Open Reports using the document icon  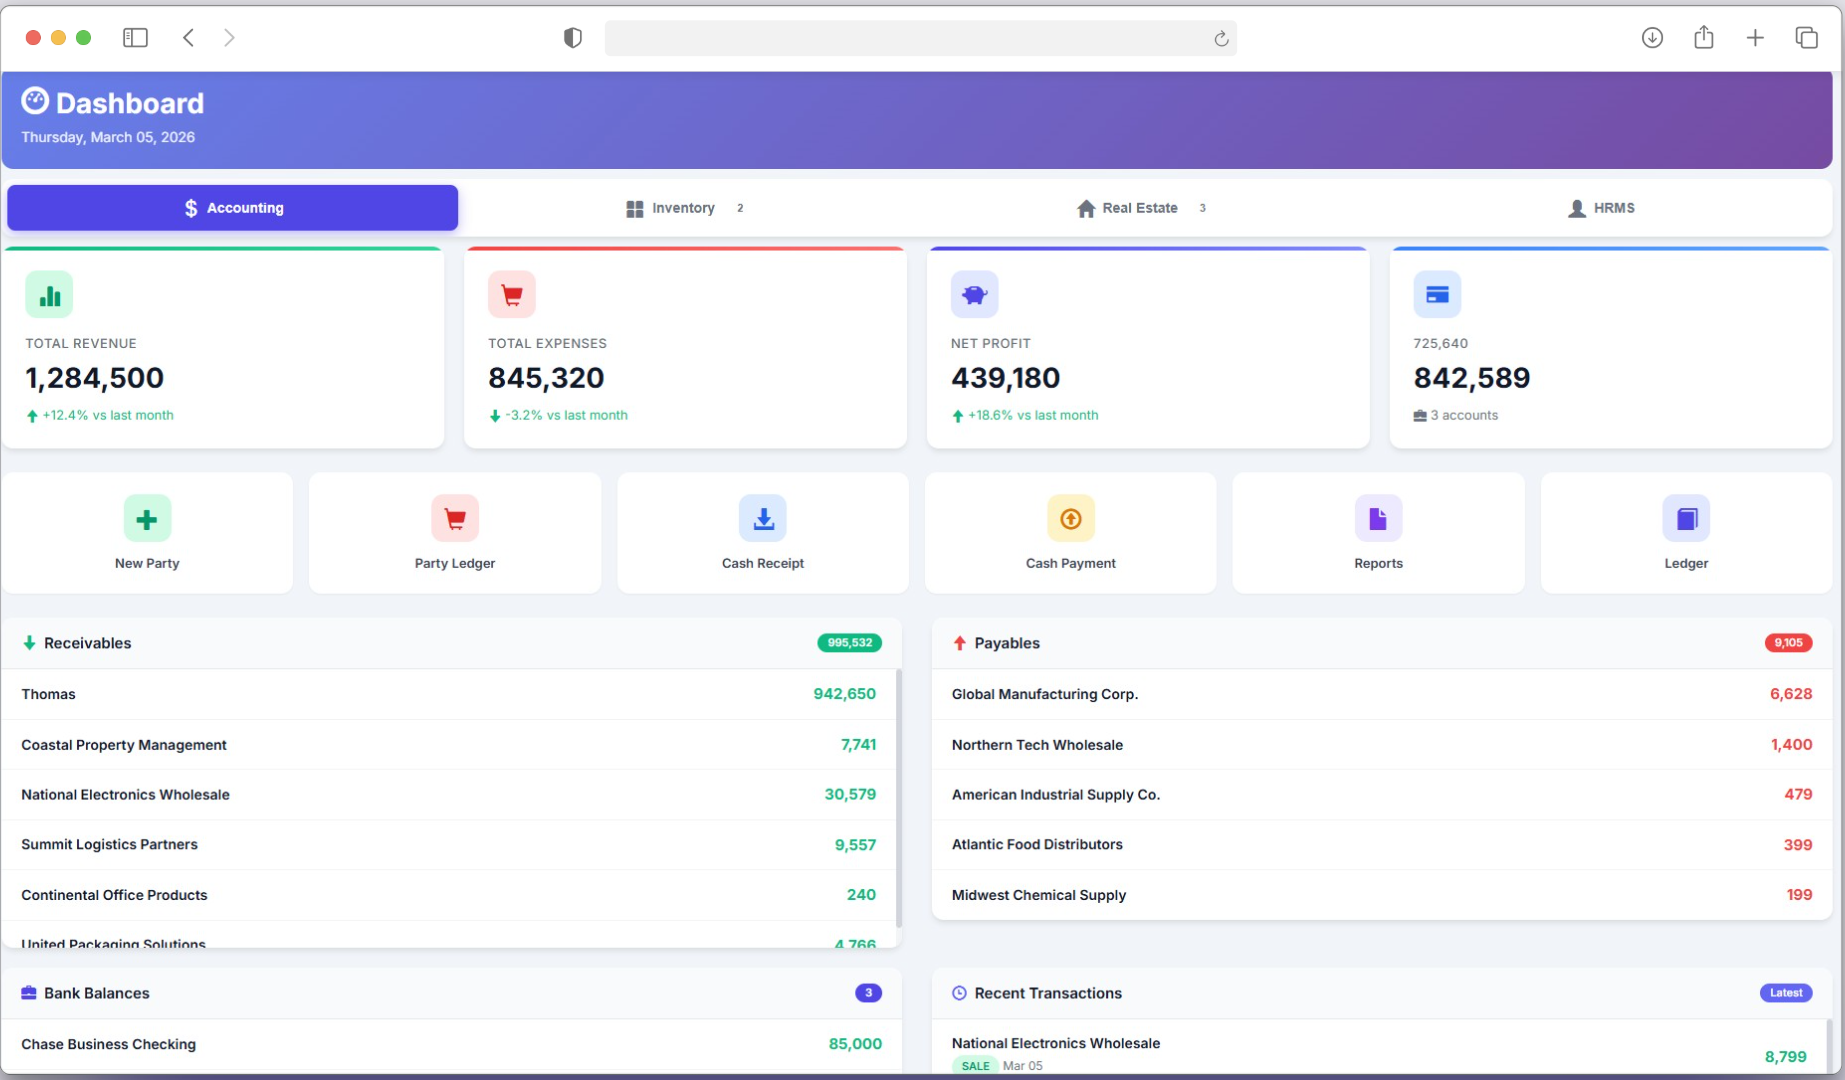point(1378,518)
